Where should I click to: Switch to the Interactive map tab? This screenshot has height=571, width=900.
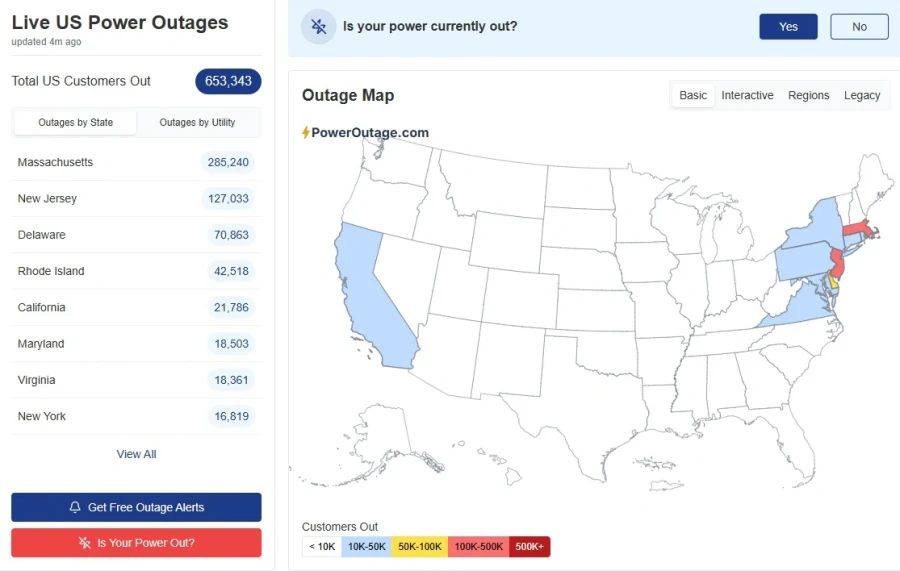747,96
